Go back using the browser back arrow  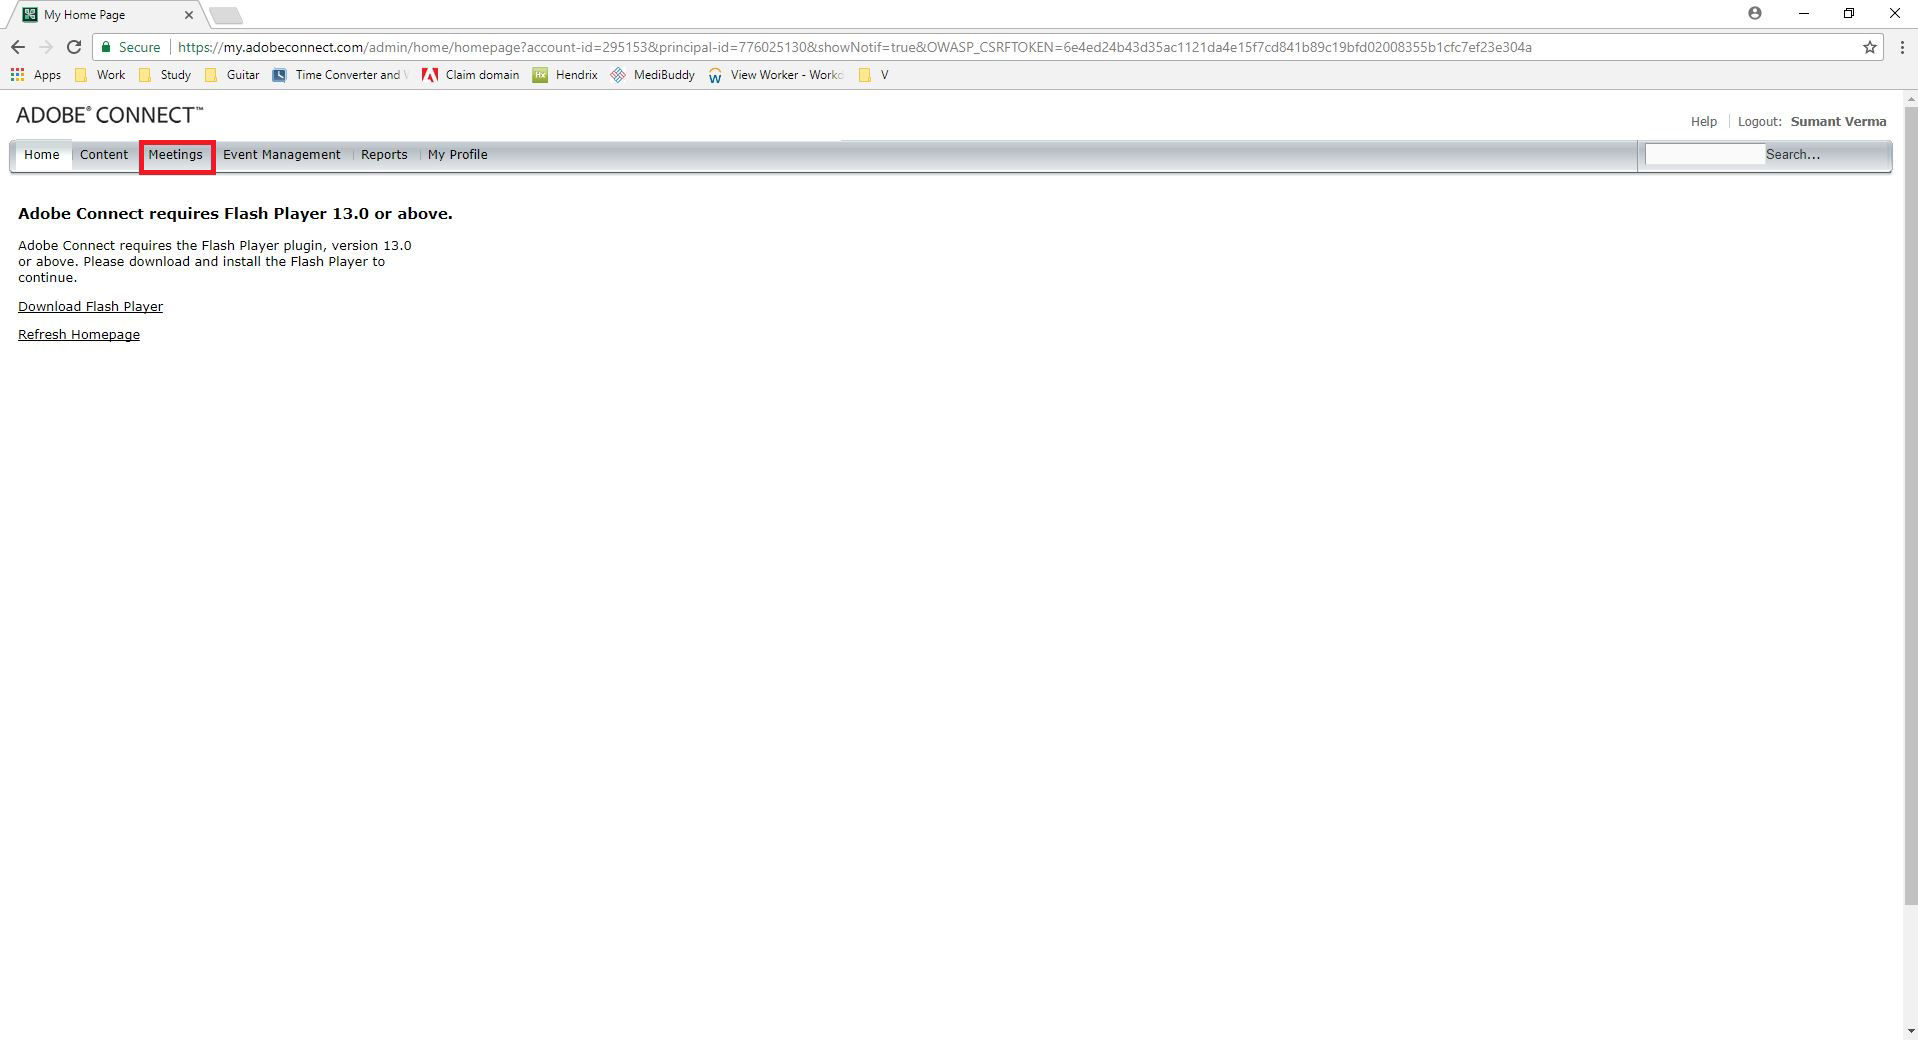pyautogui.click(x=18, y=47)
